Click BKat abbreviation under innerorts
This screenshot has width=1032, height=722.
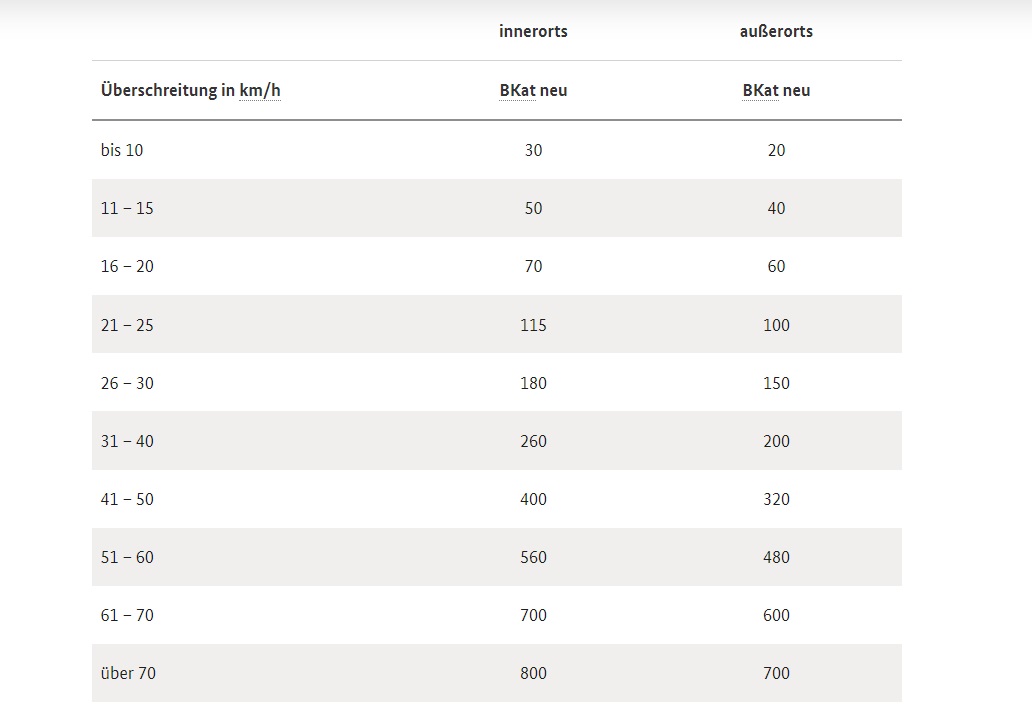point(517,90)
